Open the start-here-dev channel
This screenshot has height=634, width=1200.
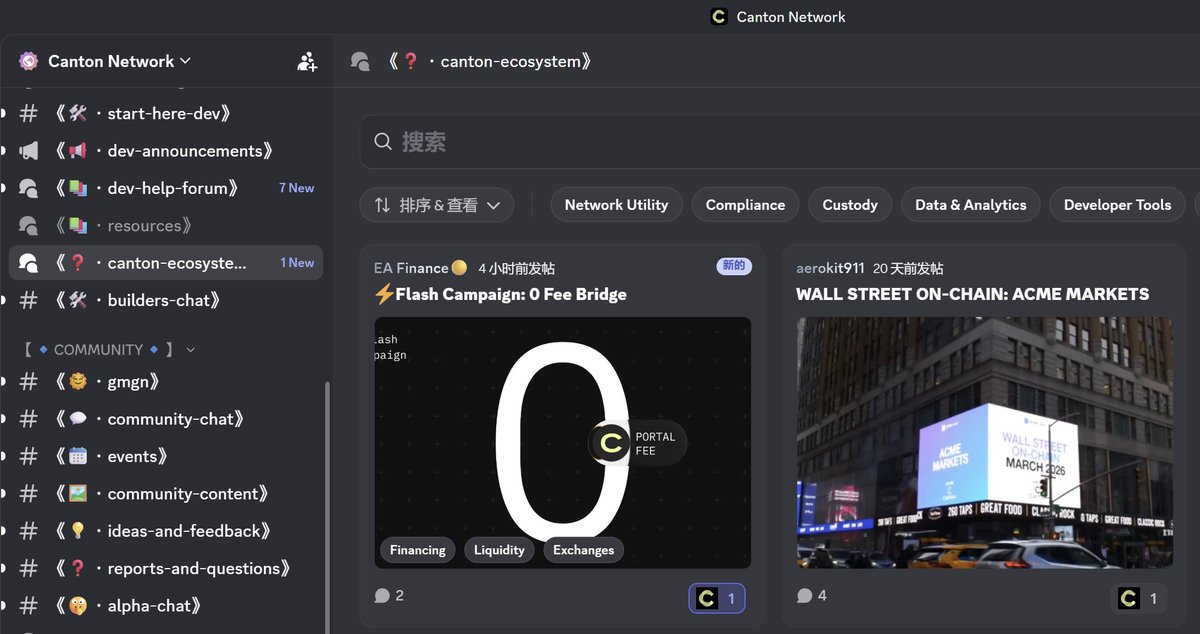pyautogui.click(x=166, y=114)
